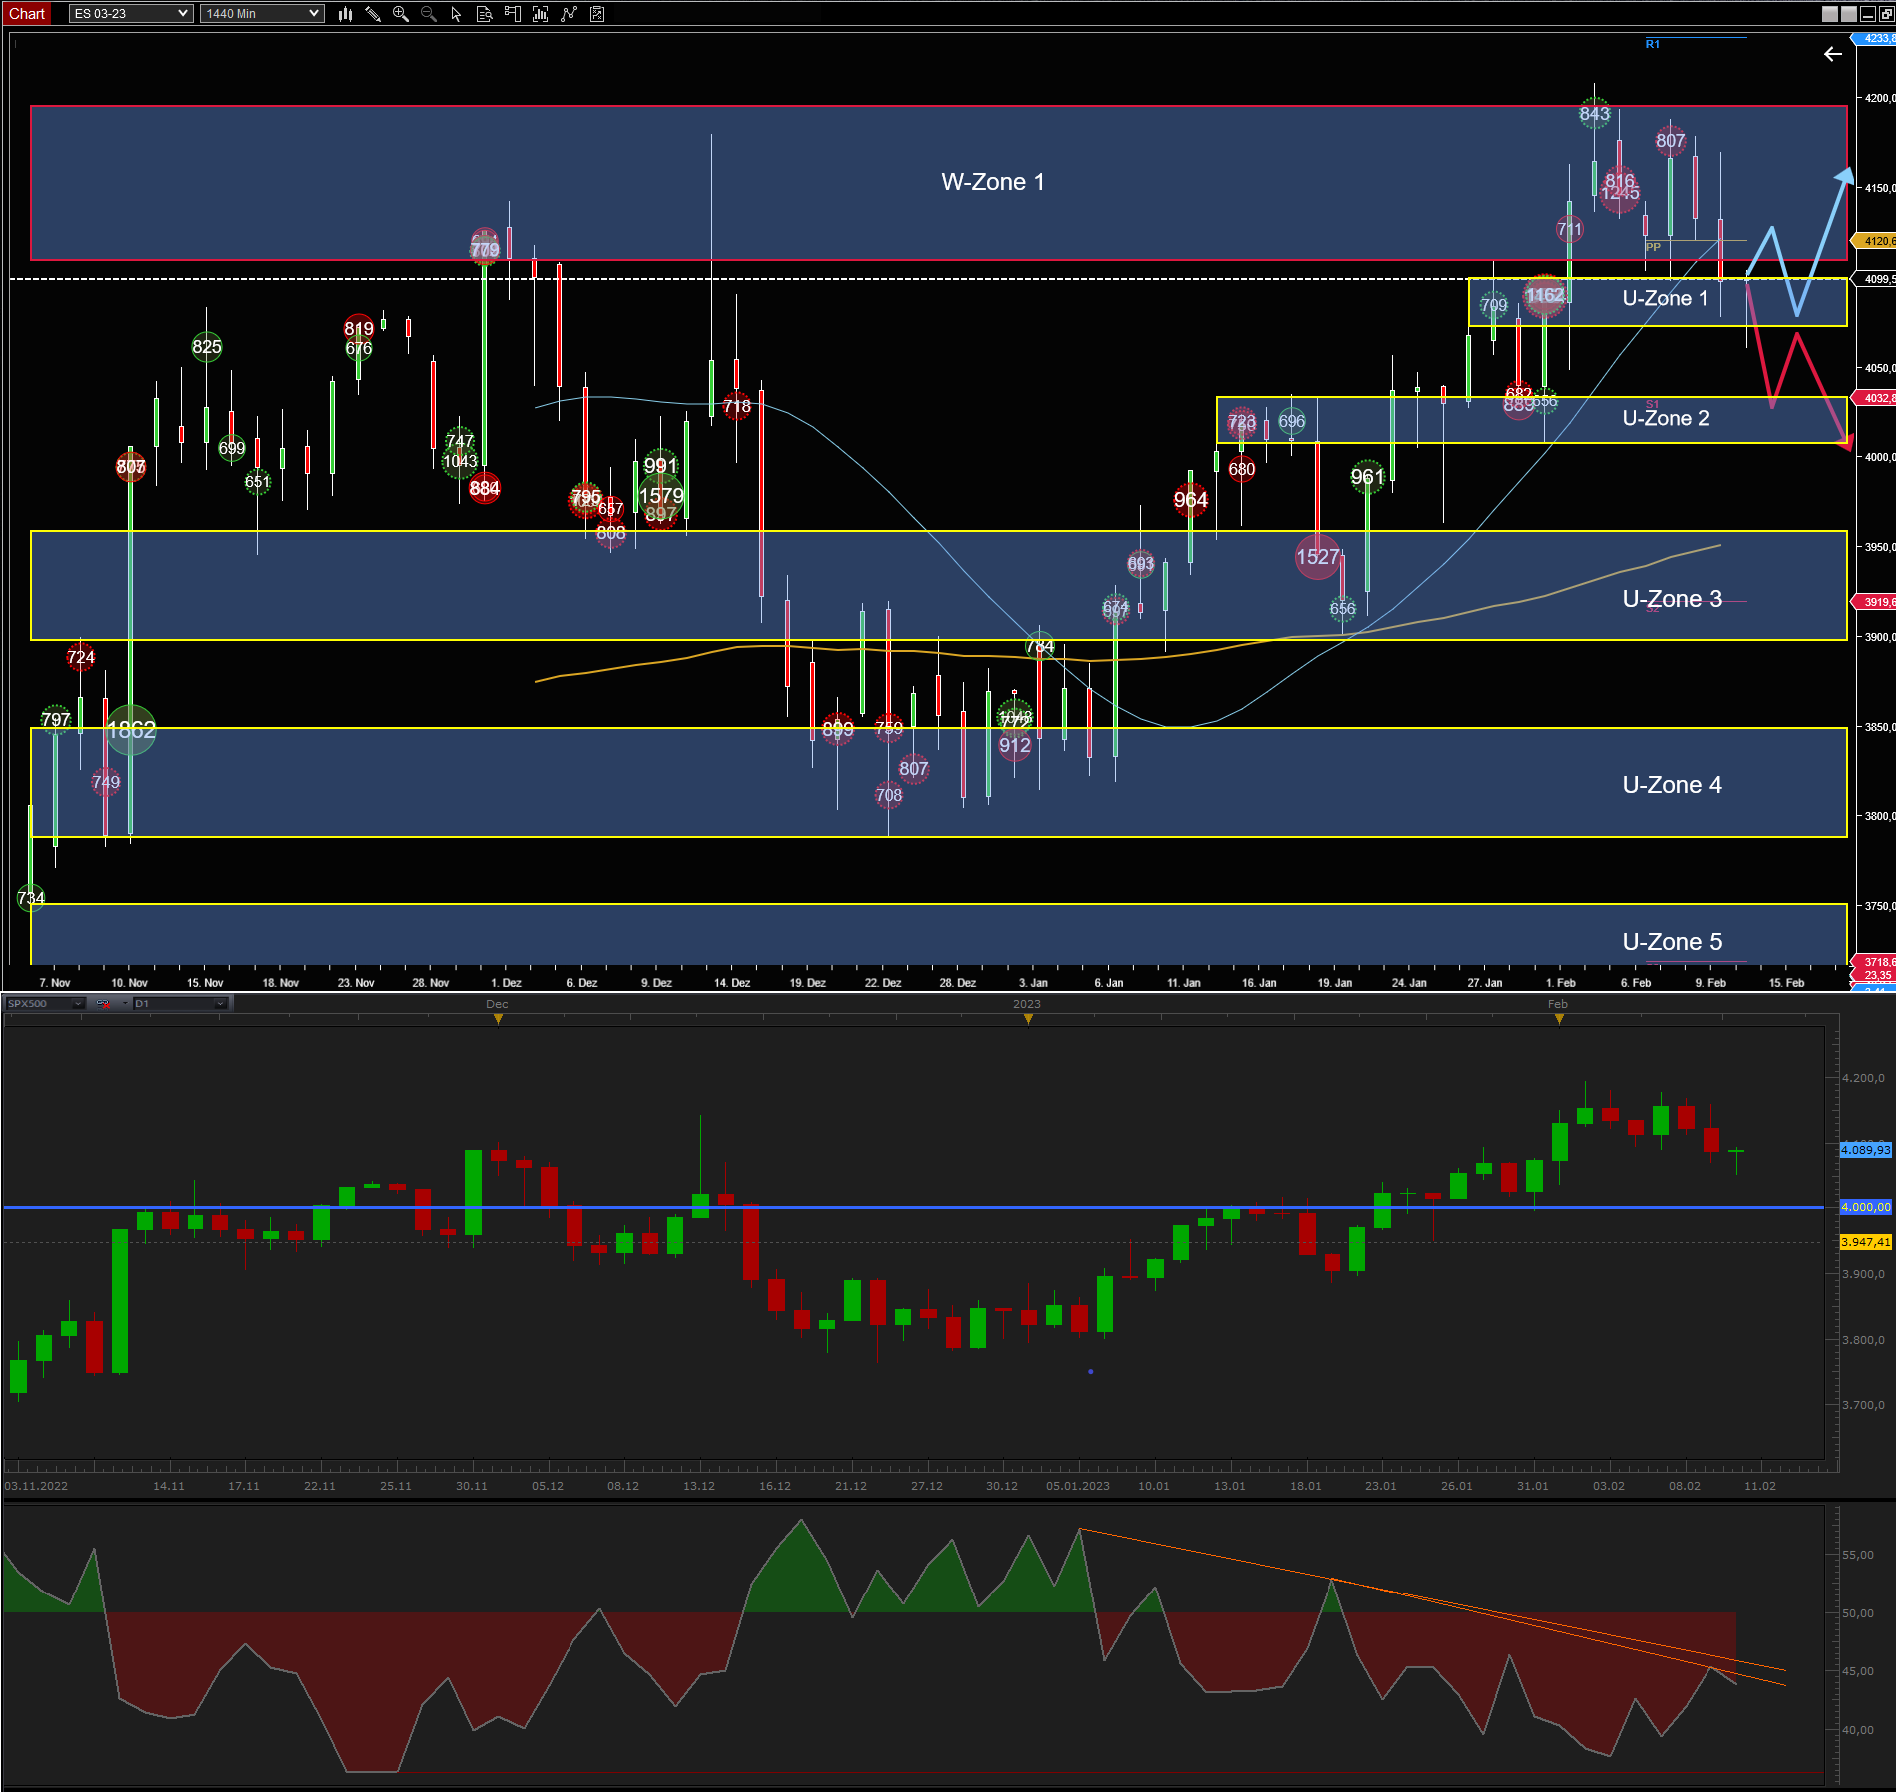Activate the zoom out magnifier tool
Image resolution: width=1896 pixels, height=1792 pixels.
(428, 14)
